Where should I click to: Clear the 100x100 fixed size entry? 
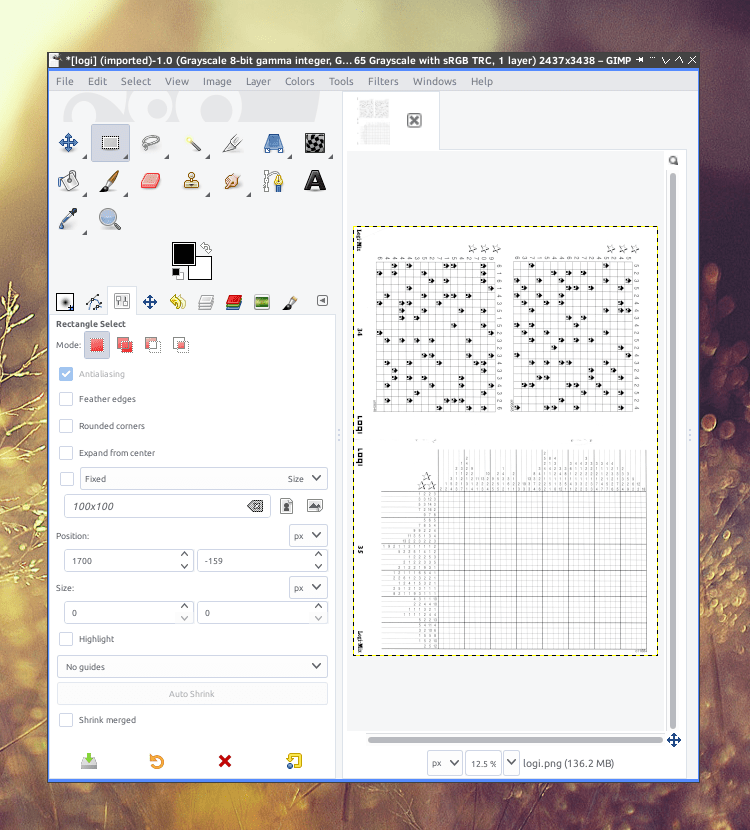(255, 507)
